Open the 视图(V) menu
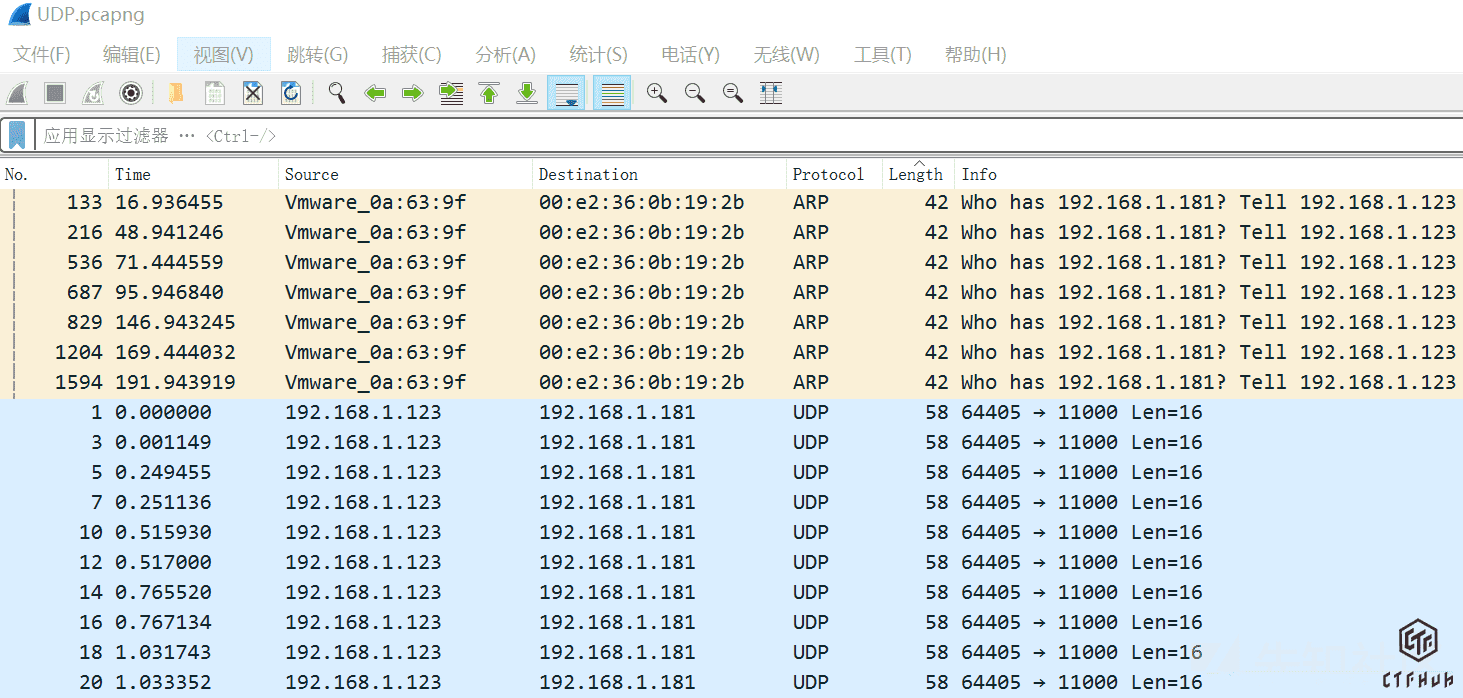 [x=223, y=54]
